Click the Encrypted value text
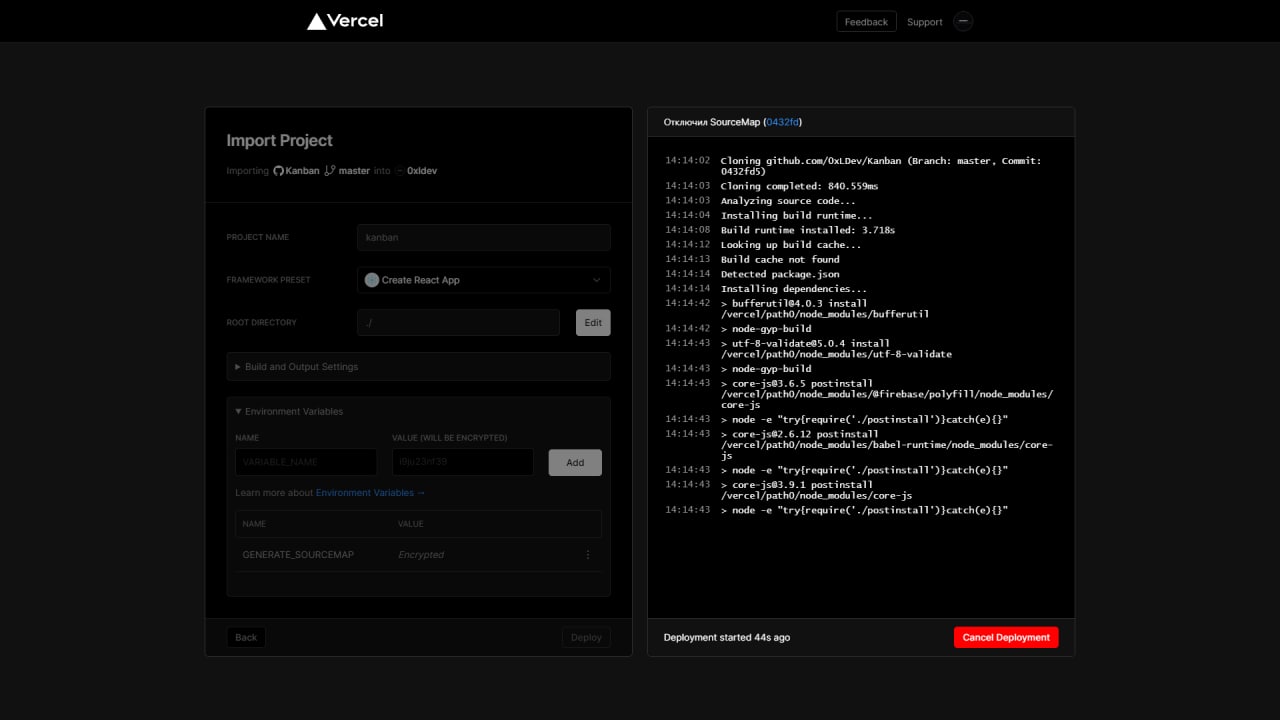Viewport: 1280px width, 720px height. 421,555
